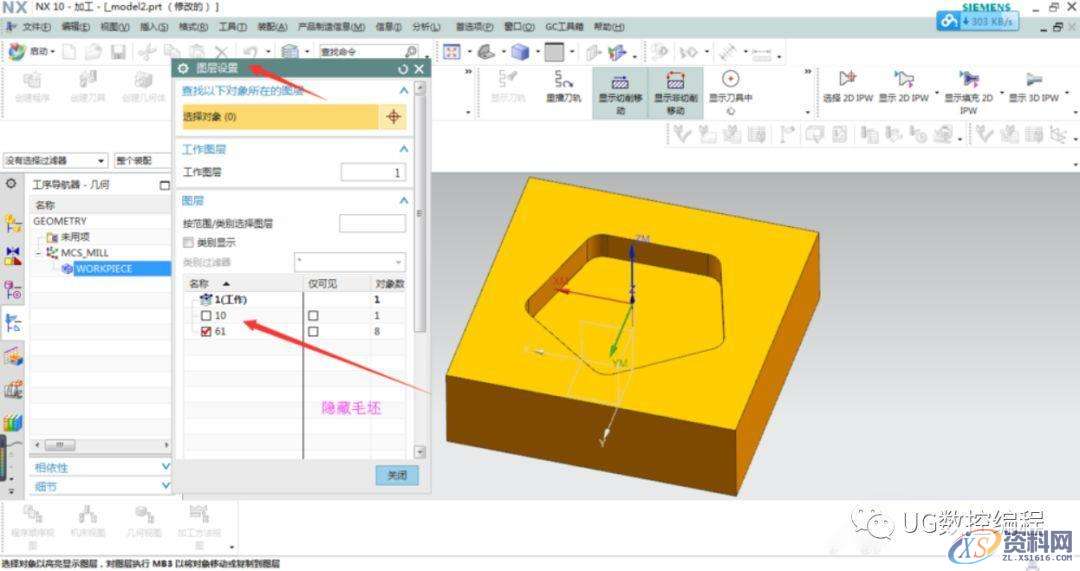Click the select-object crosshair icon in dialog
Image resolution: width=1080 pixels, height=571 pixels.
point(394,117)
